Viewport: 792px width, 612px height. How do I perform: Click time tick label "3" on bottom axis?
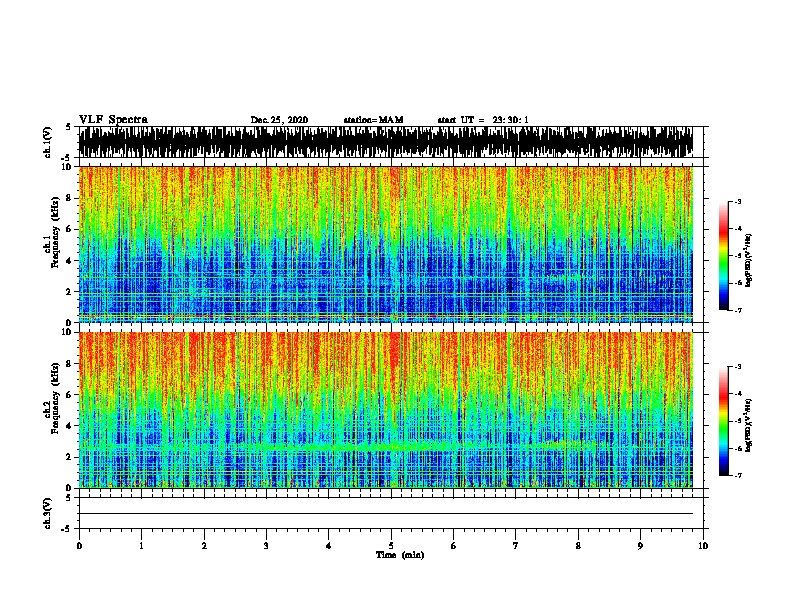[266, 546]
